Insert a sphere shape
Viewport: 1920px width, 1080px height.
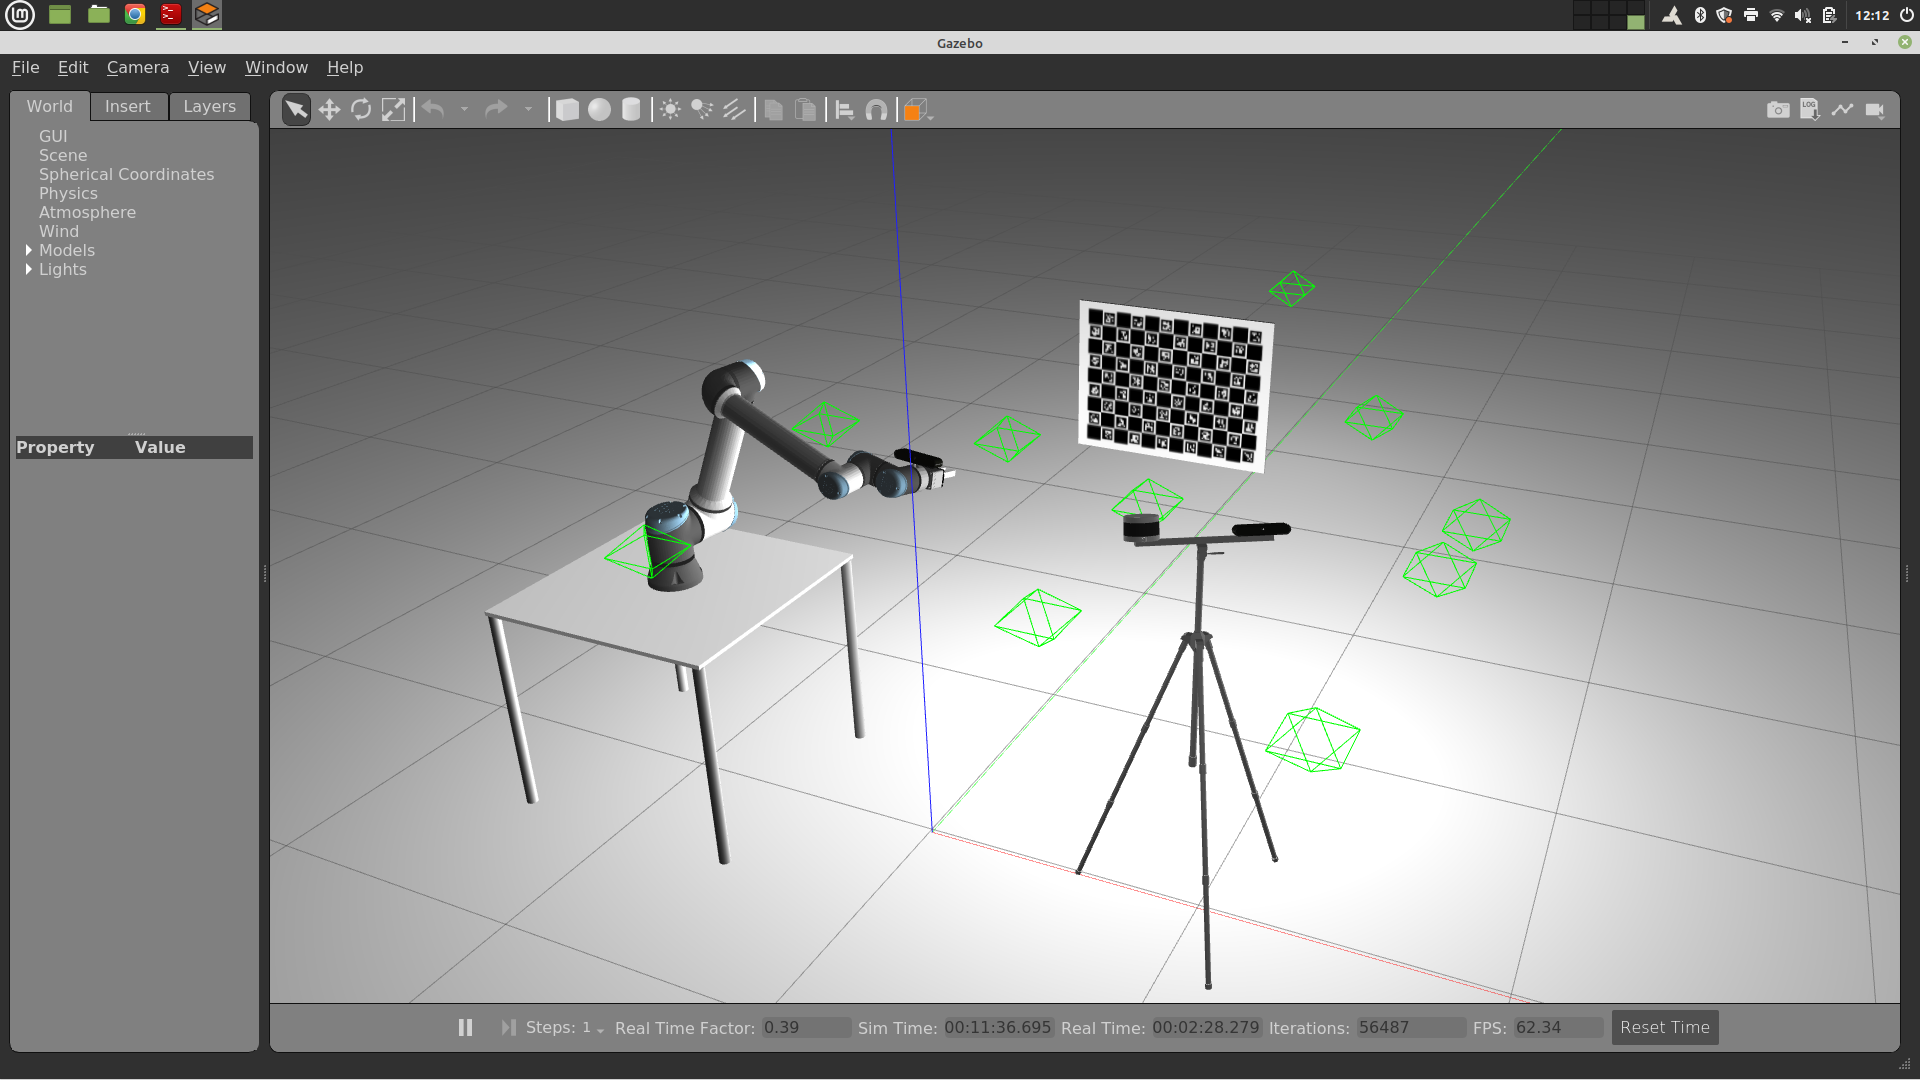[x=599, y=110]
